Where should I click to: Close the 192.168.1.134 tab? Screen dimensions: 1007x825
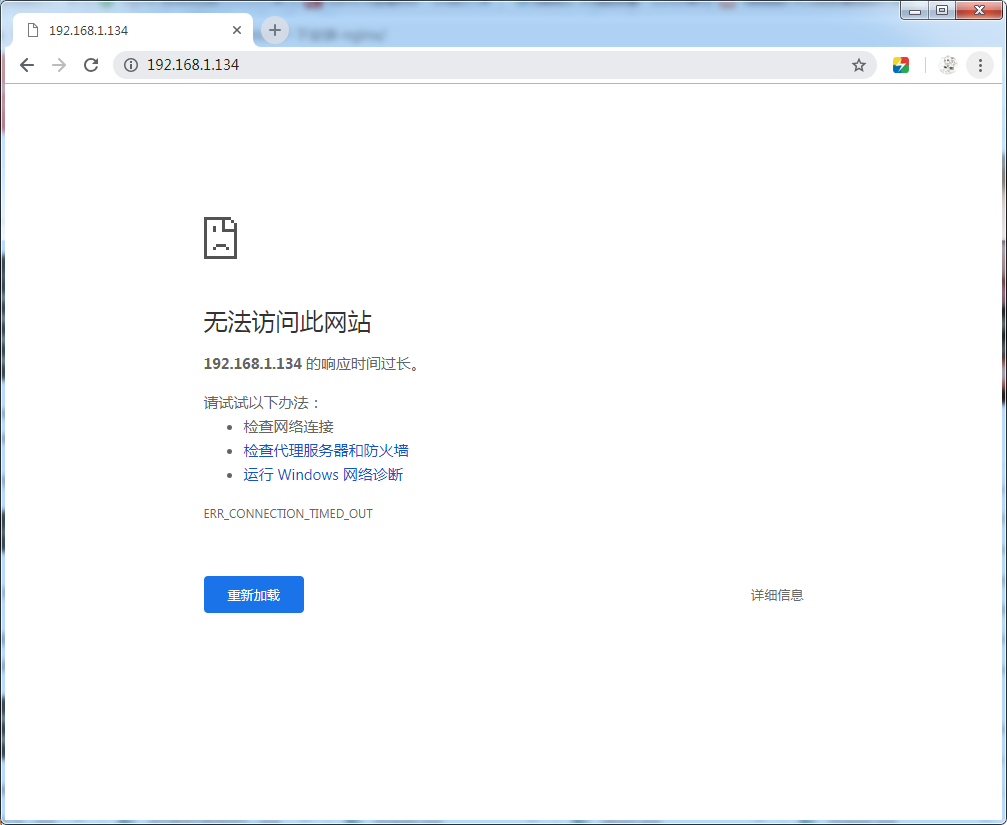pos(237,30)
